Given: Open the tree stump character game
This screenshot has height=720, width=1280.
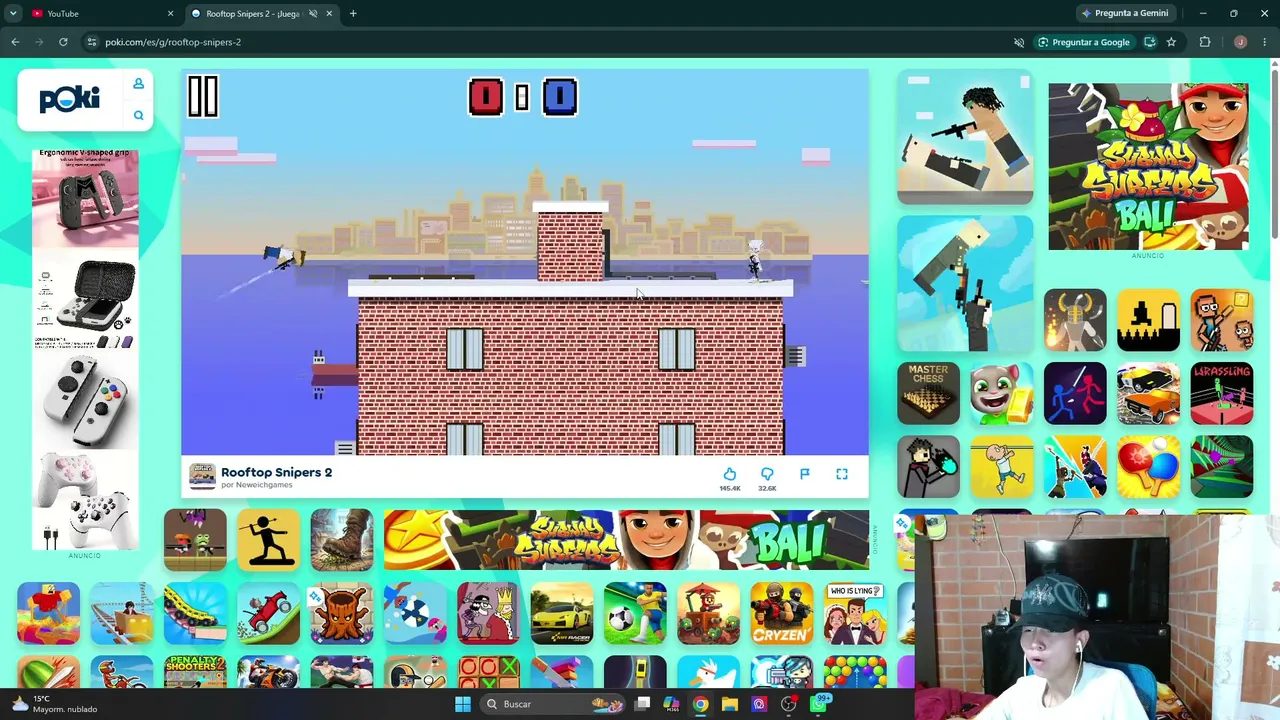Looking at the screenshot, I should 342,613.
